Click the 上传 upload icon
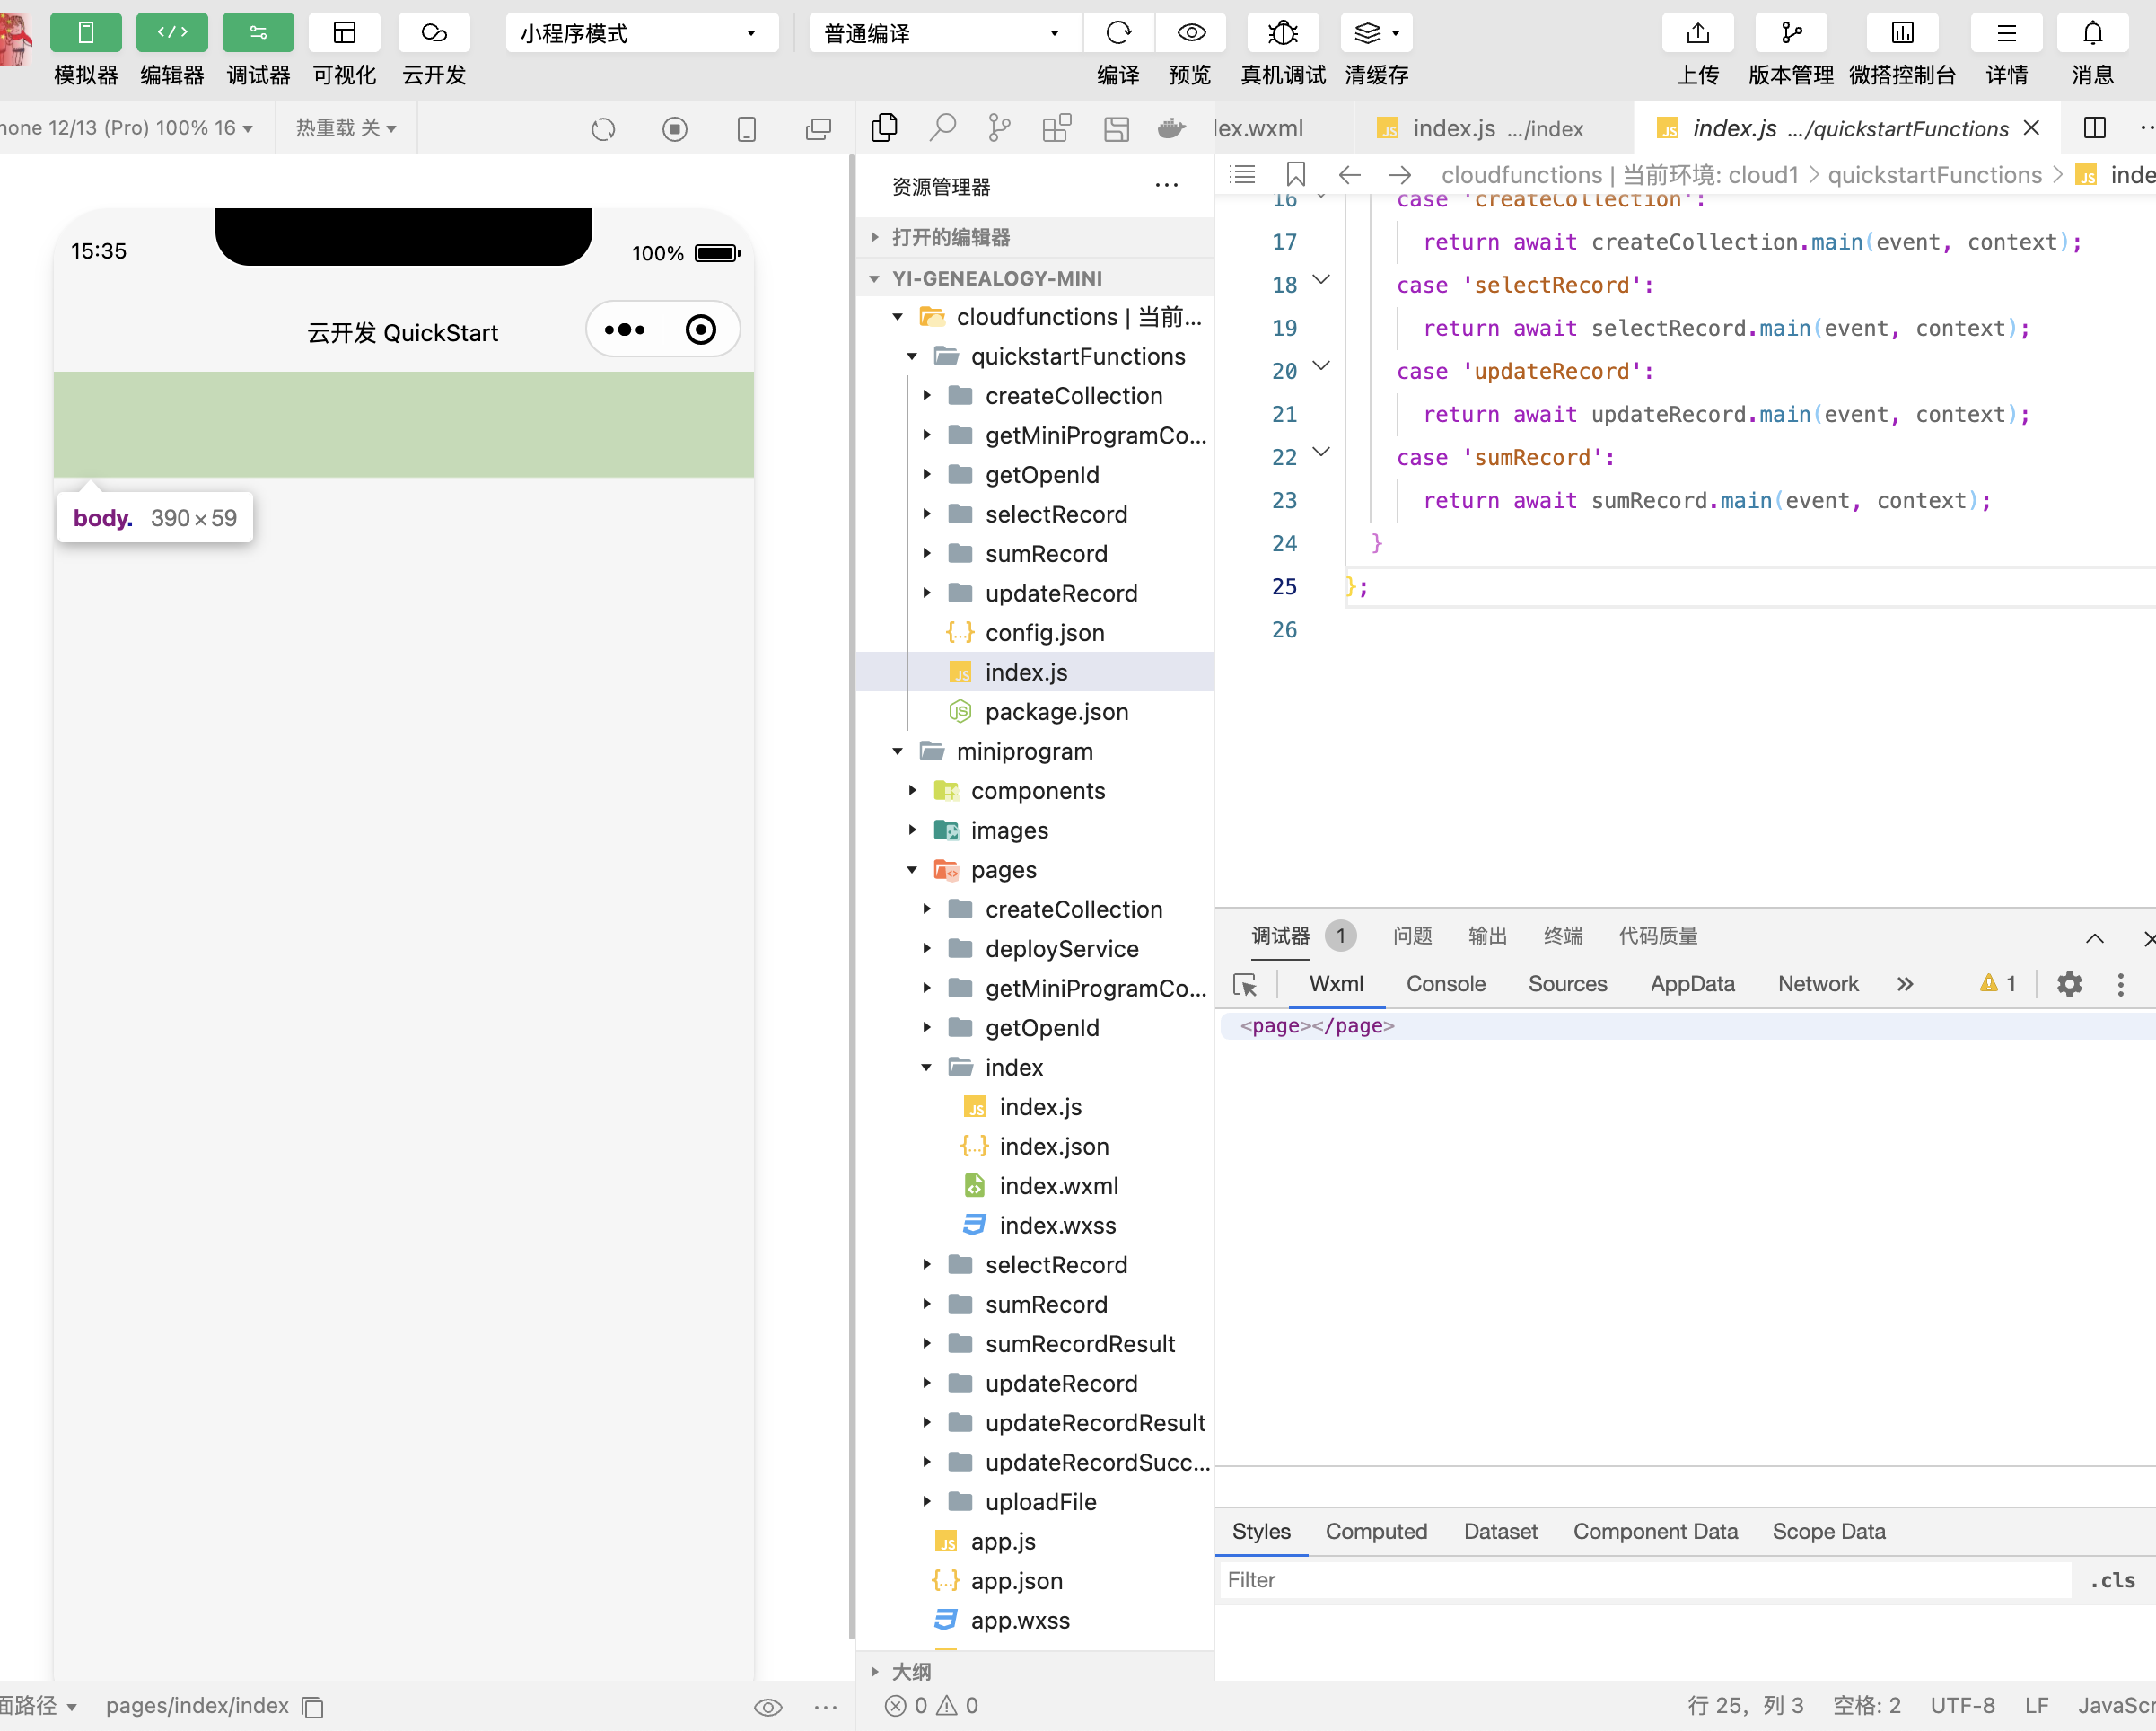 point(1697,33)
